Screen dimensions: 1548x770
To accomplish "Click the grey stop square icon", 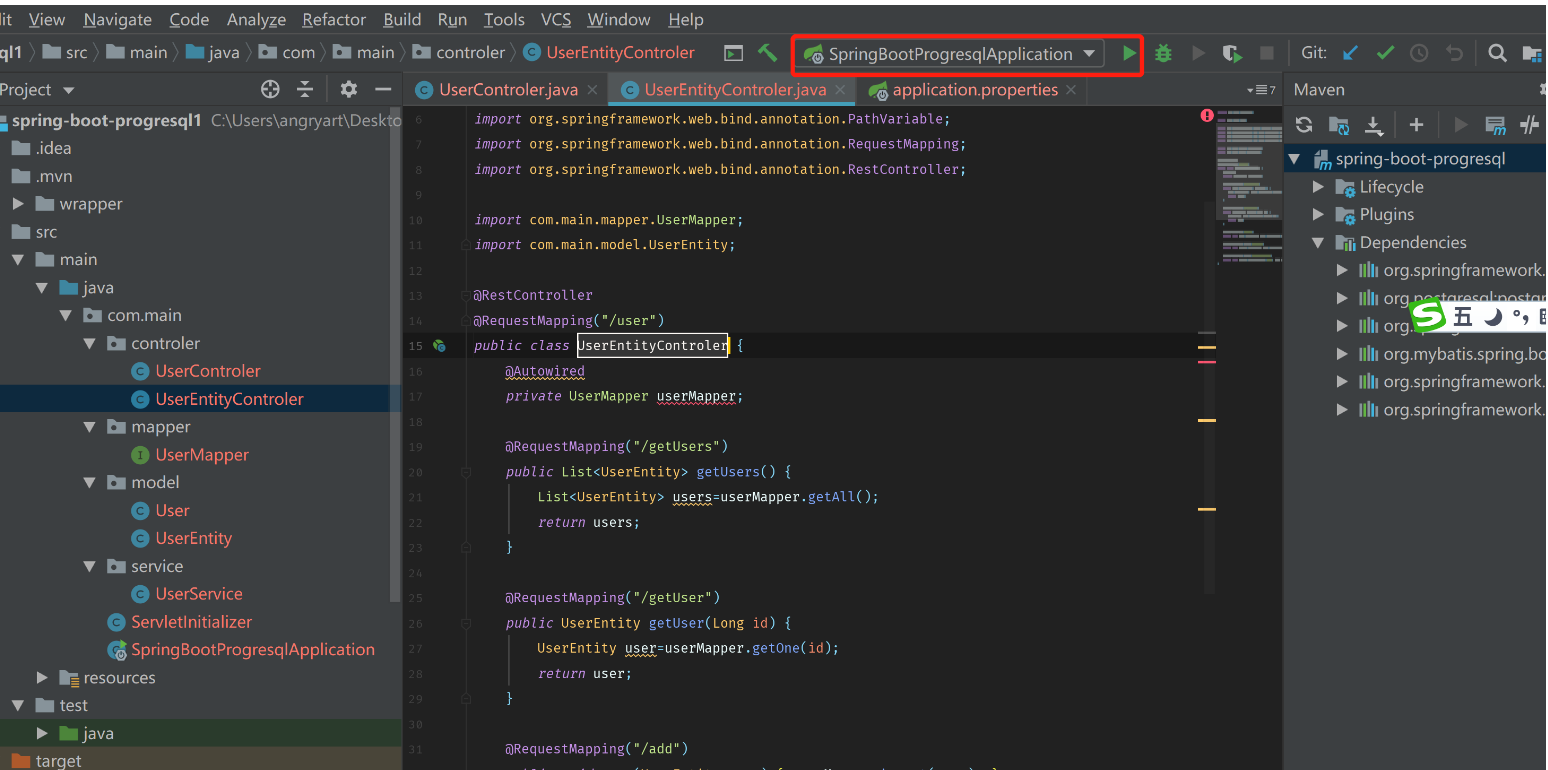I will (x=1266, y=54).
